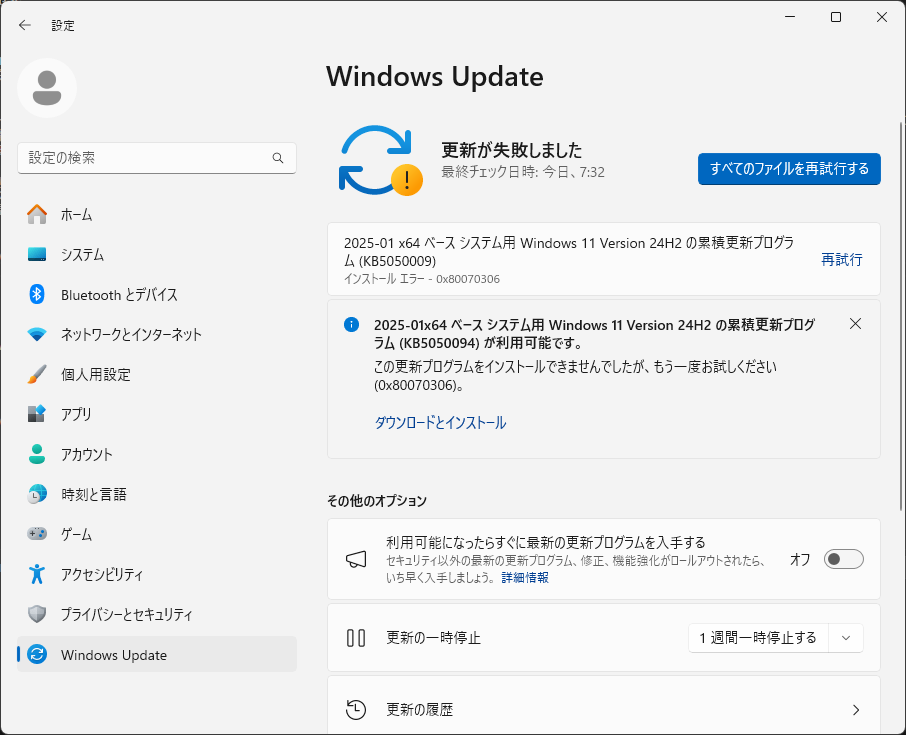Click the globe clock time icon
This screenshot has width=906, height=735.
(37, 494)
